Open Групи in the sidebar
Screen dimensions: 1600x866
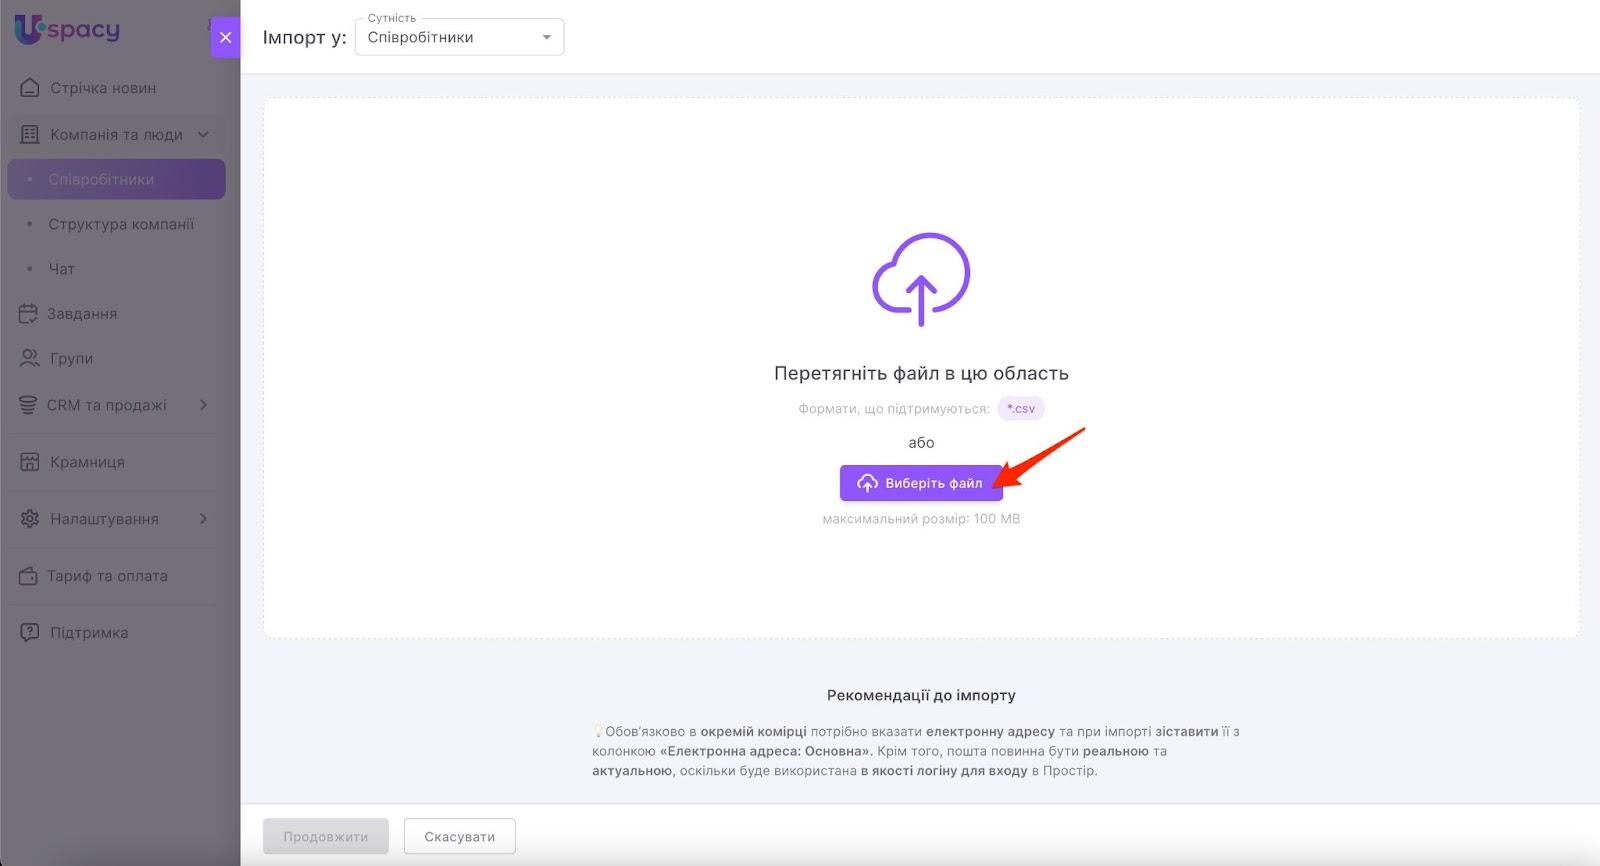71,358
